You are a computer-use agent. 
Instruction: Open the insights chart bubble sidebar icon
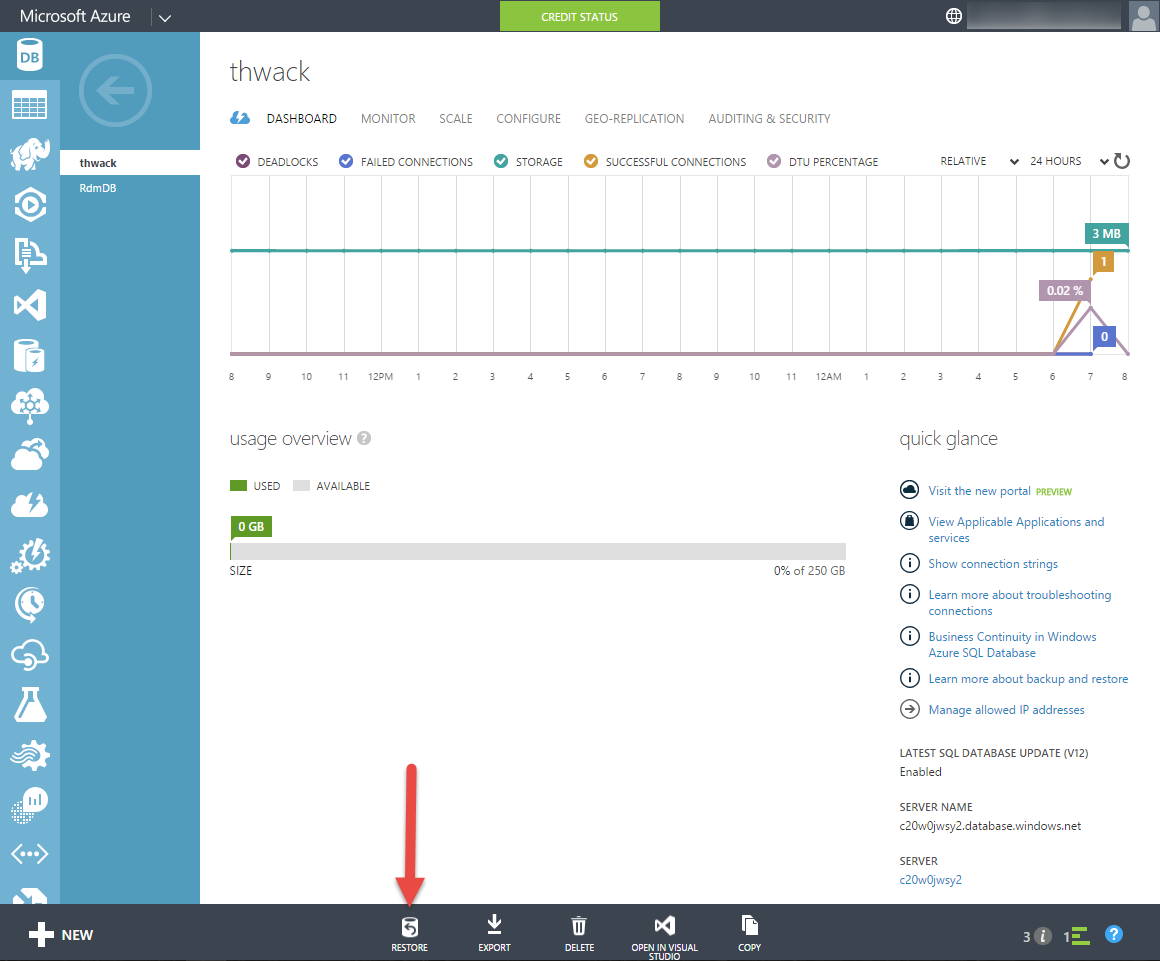[x=30, y=805]
